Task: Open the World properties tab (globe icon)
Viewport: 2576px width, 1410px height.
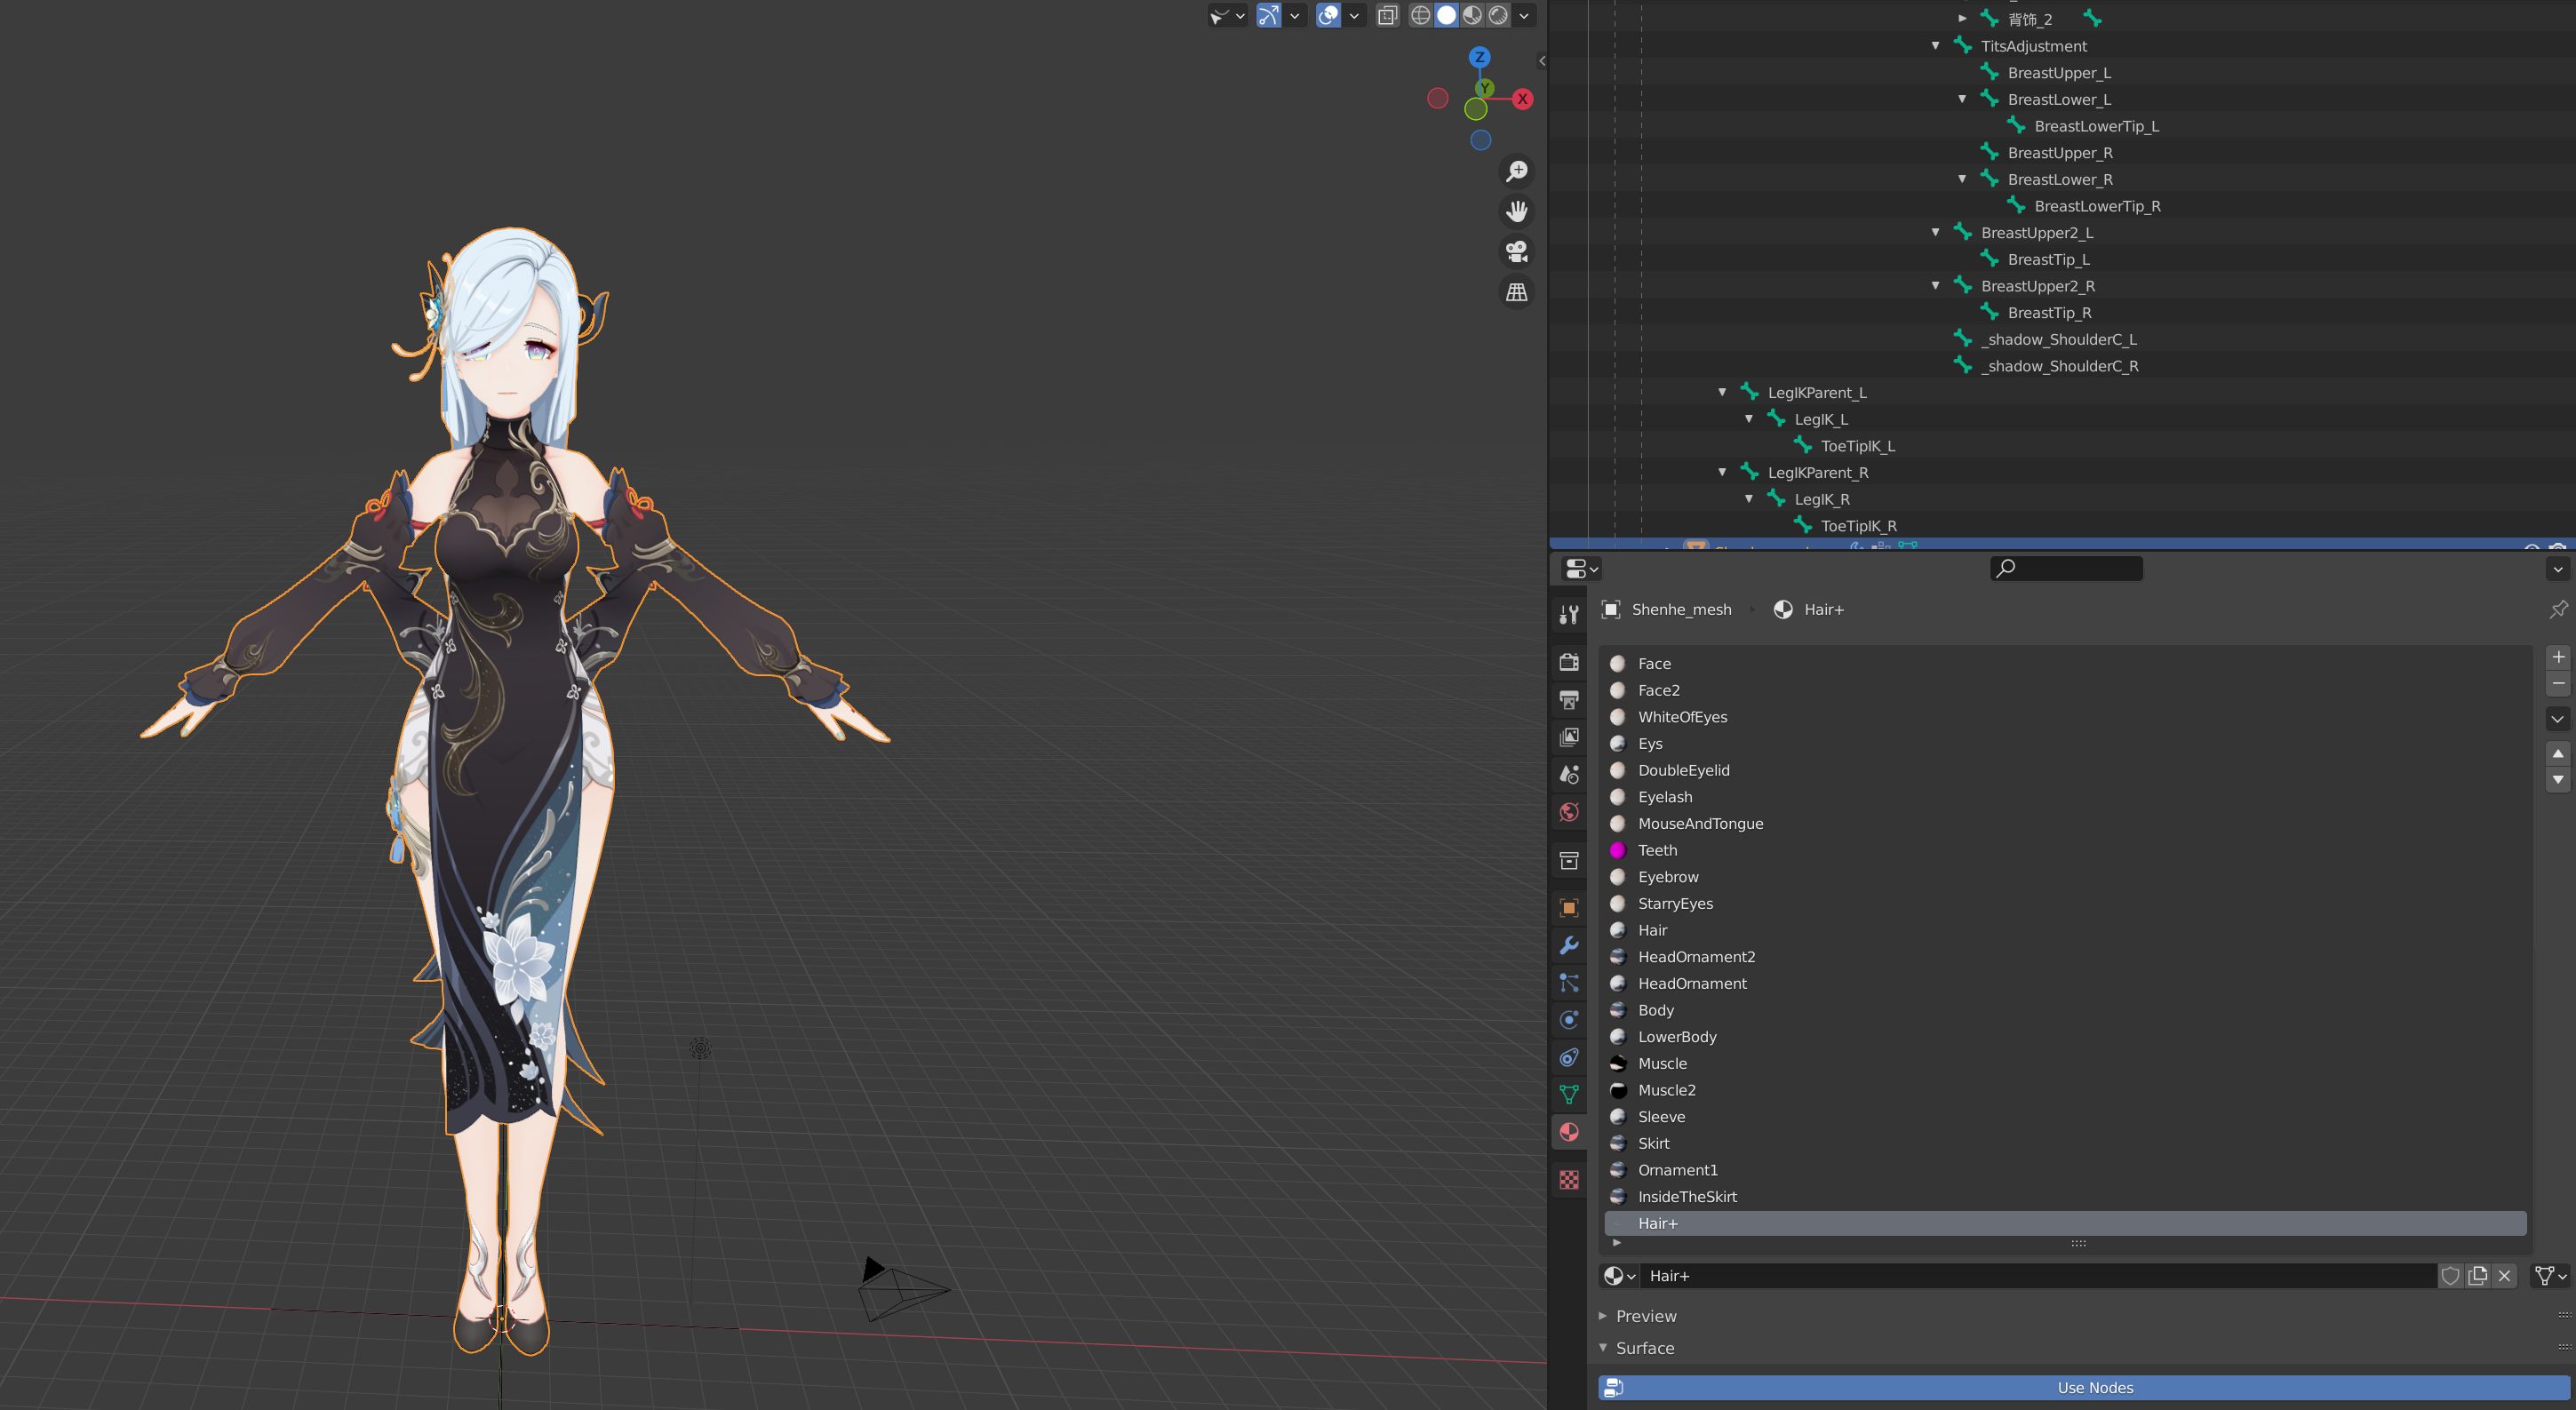Action: pyautogui.click(x=1568, y=812)
